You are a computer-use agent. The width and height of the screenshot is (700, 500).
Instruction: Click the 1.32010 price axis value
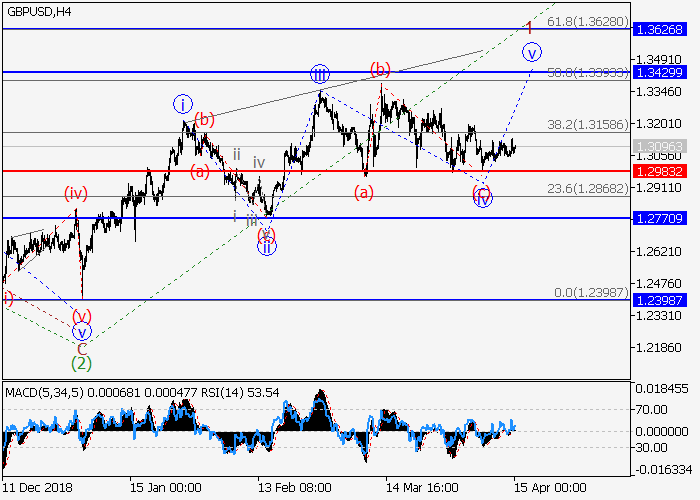[658, 124]
